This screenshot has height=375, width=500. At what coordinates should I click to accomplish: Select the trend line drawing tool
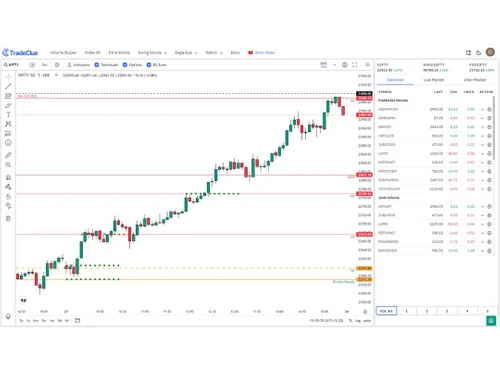coord(8,86)
